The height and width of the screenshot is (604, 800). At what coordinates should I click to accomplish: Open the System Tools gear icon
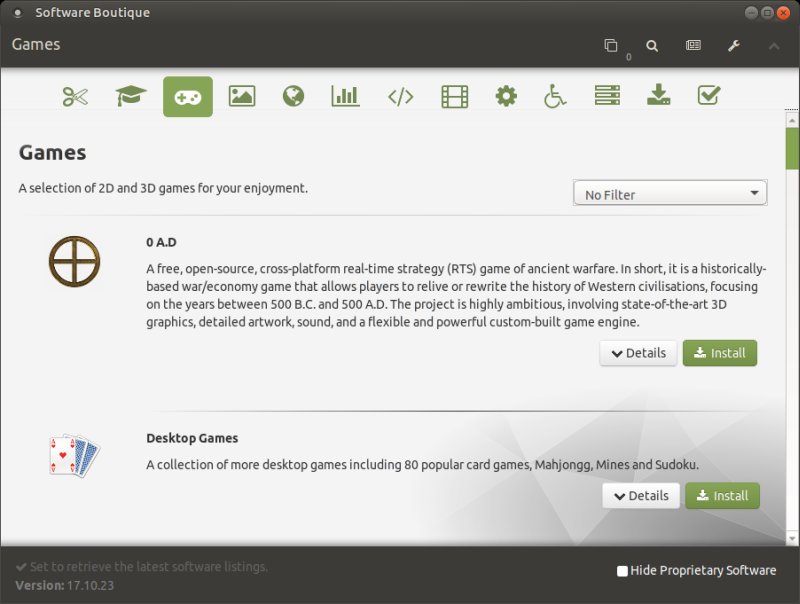506,96
